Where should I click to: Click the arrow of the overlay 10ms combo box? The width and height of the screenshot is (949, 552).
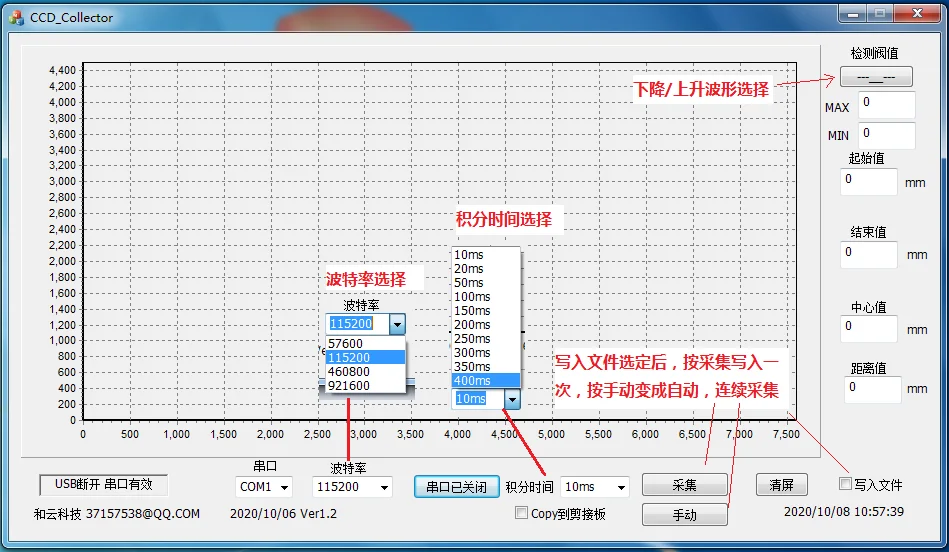(512, 399)
